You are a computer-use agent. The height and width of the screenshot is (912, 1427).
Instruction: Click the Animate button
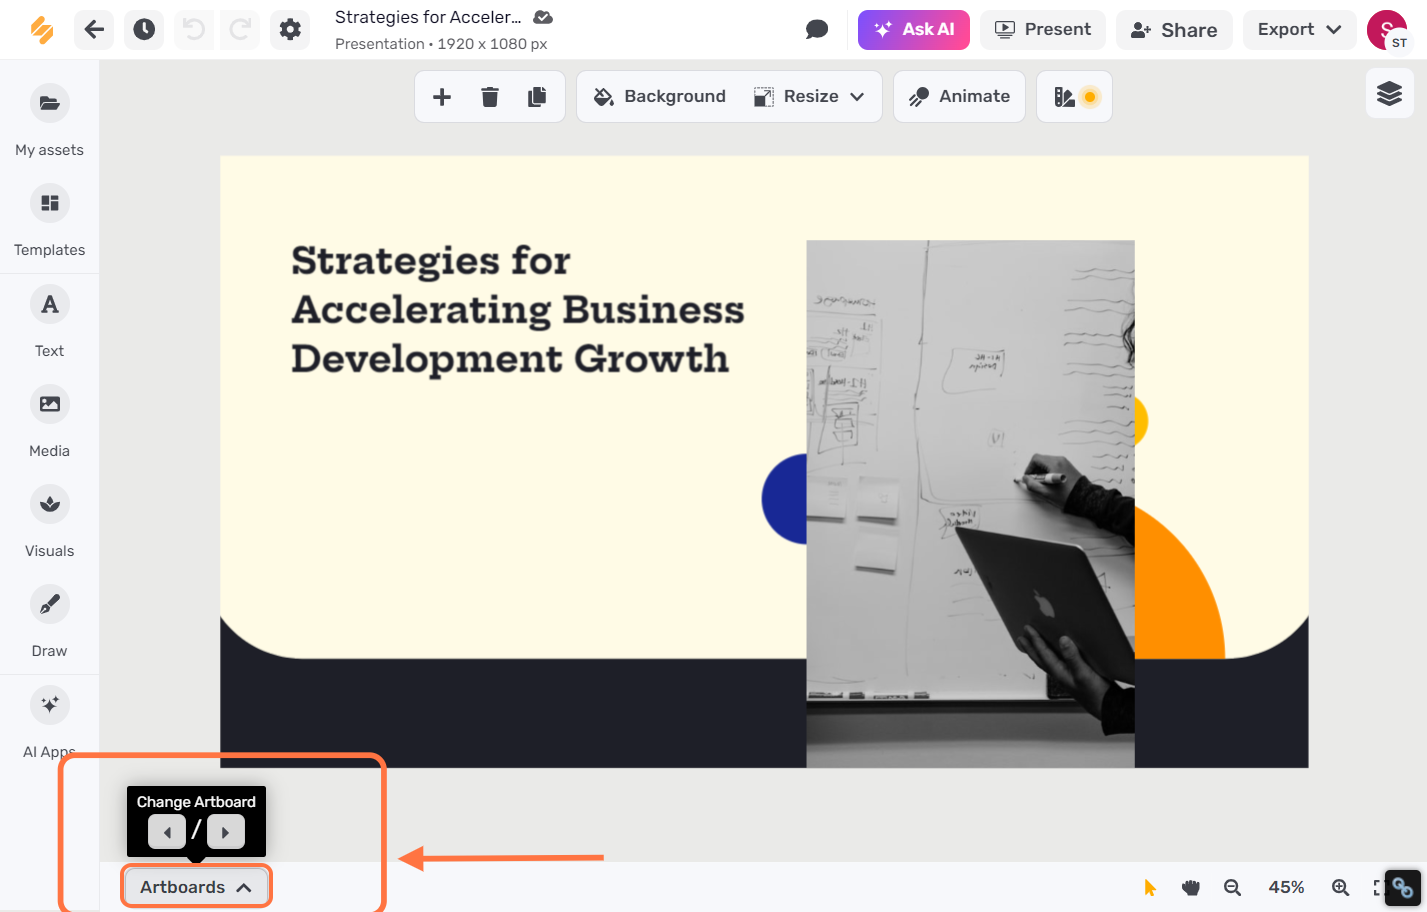(x=959, y=97)
